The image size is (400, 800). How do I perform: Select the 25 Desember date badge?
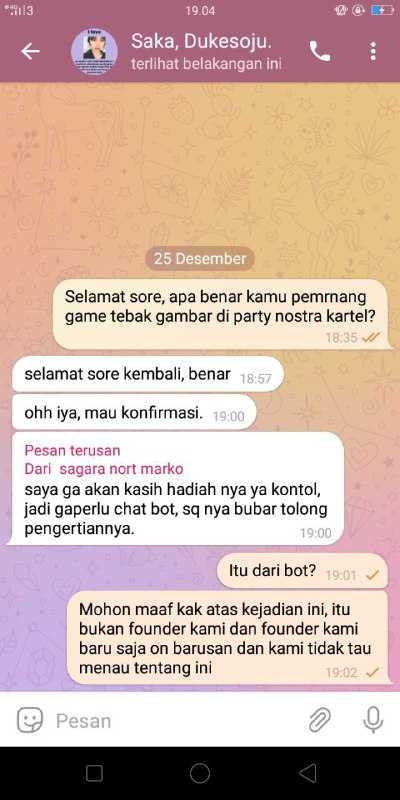[200, 258]
